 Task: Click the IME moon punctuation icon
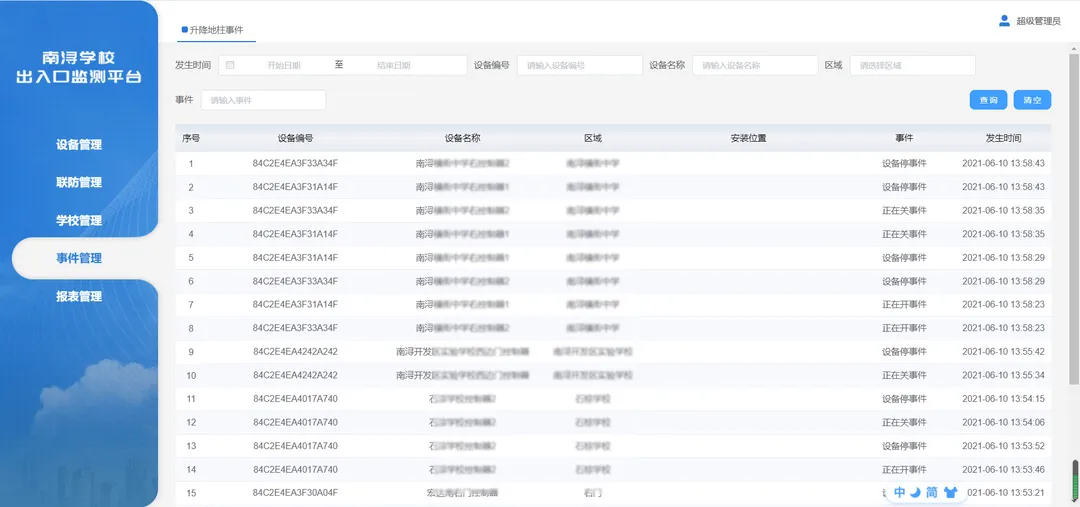coord(915,492)
